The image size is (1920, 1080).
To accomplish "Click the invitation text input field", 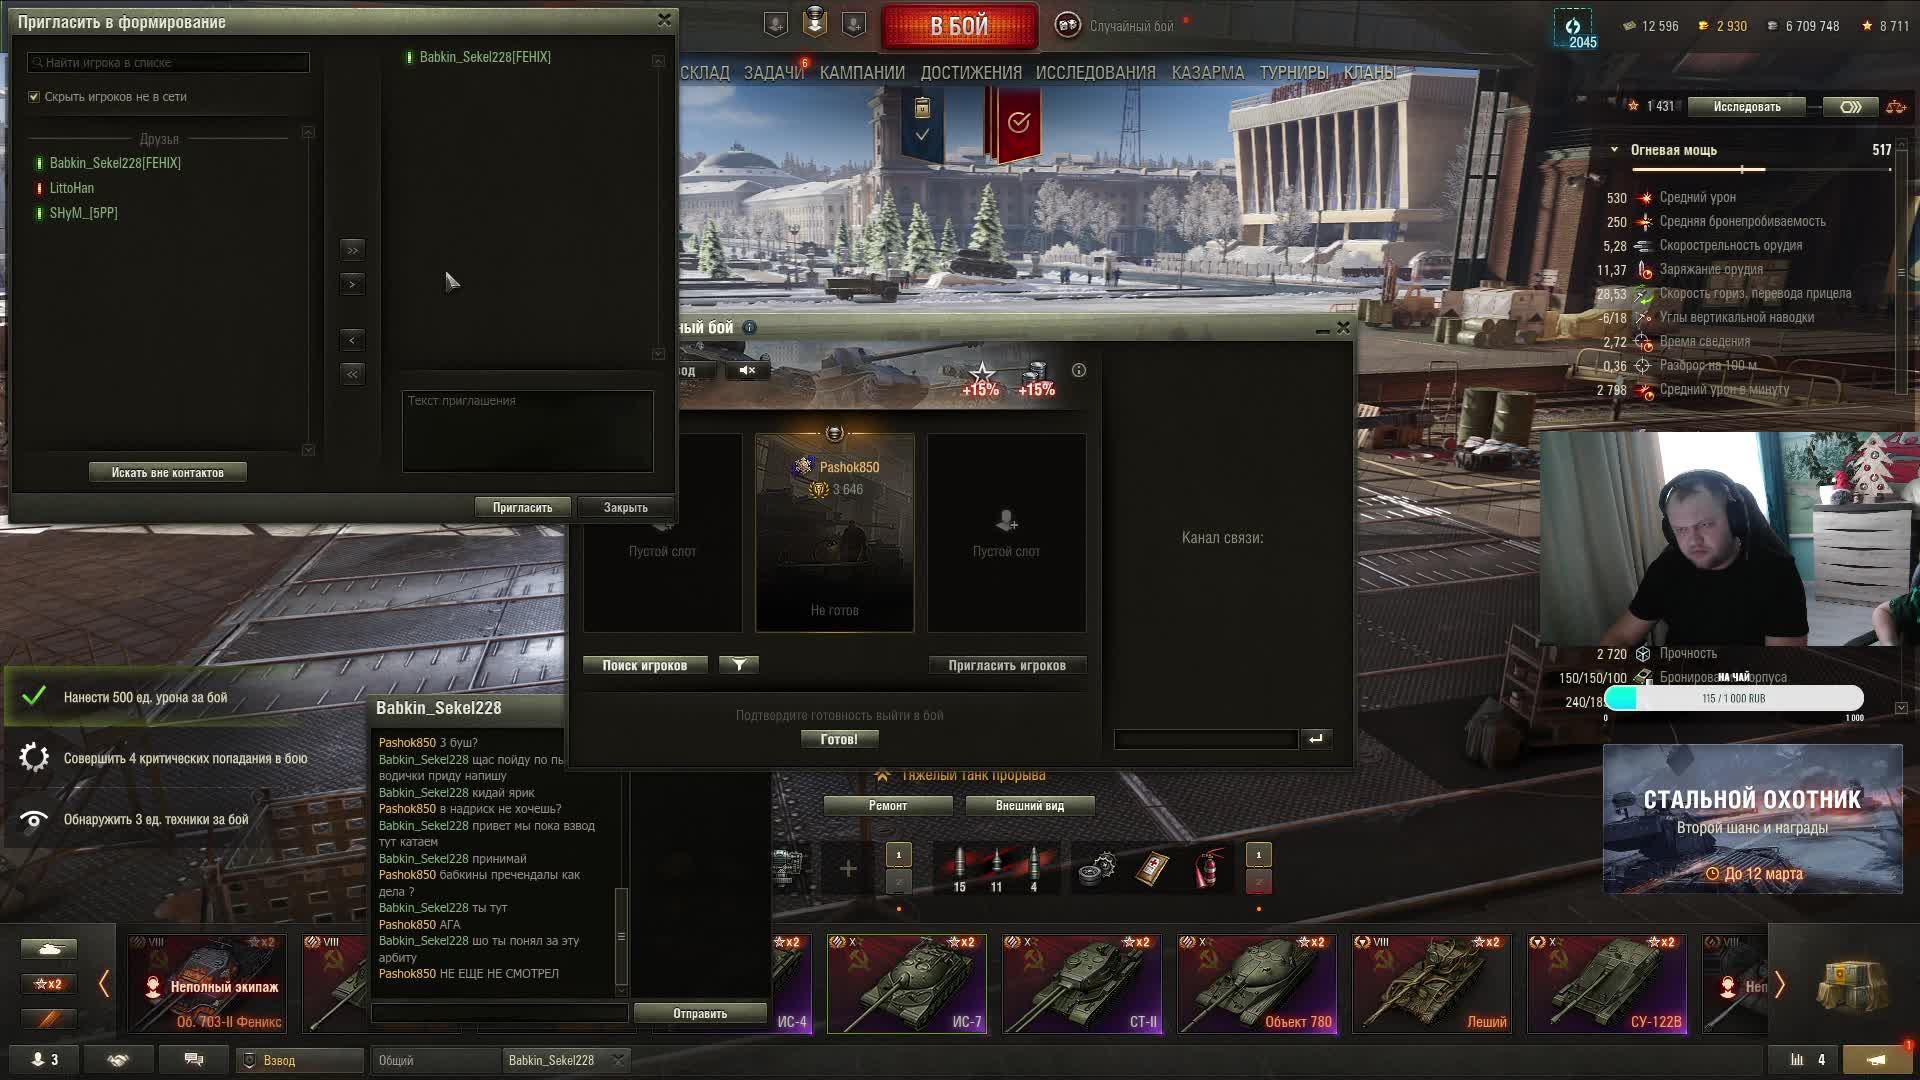I will pos(527,432).
